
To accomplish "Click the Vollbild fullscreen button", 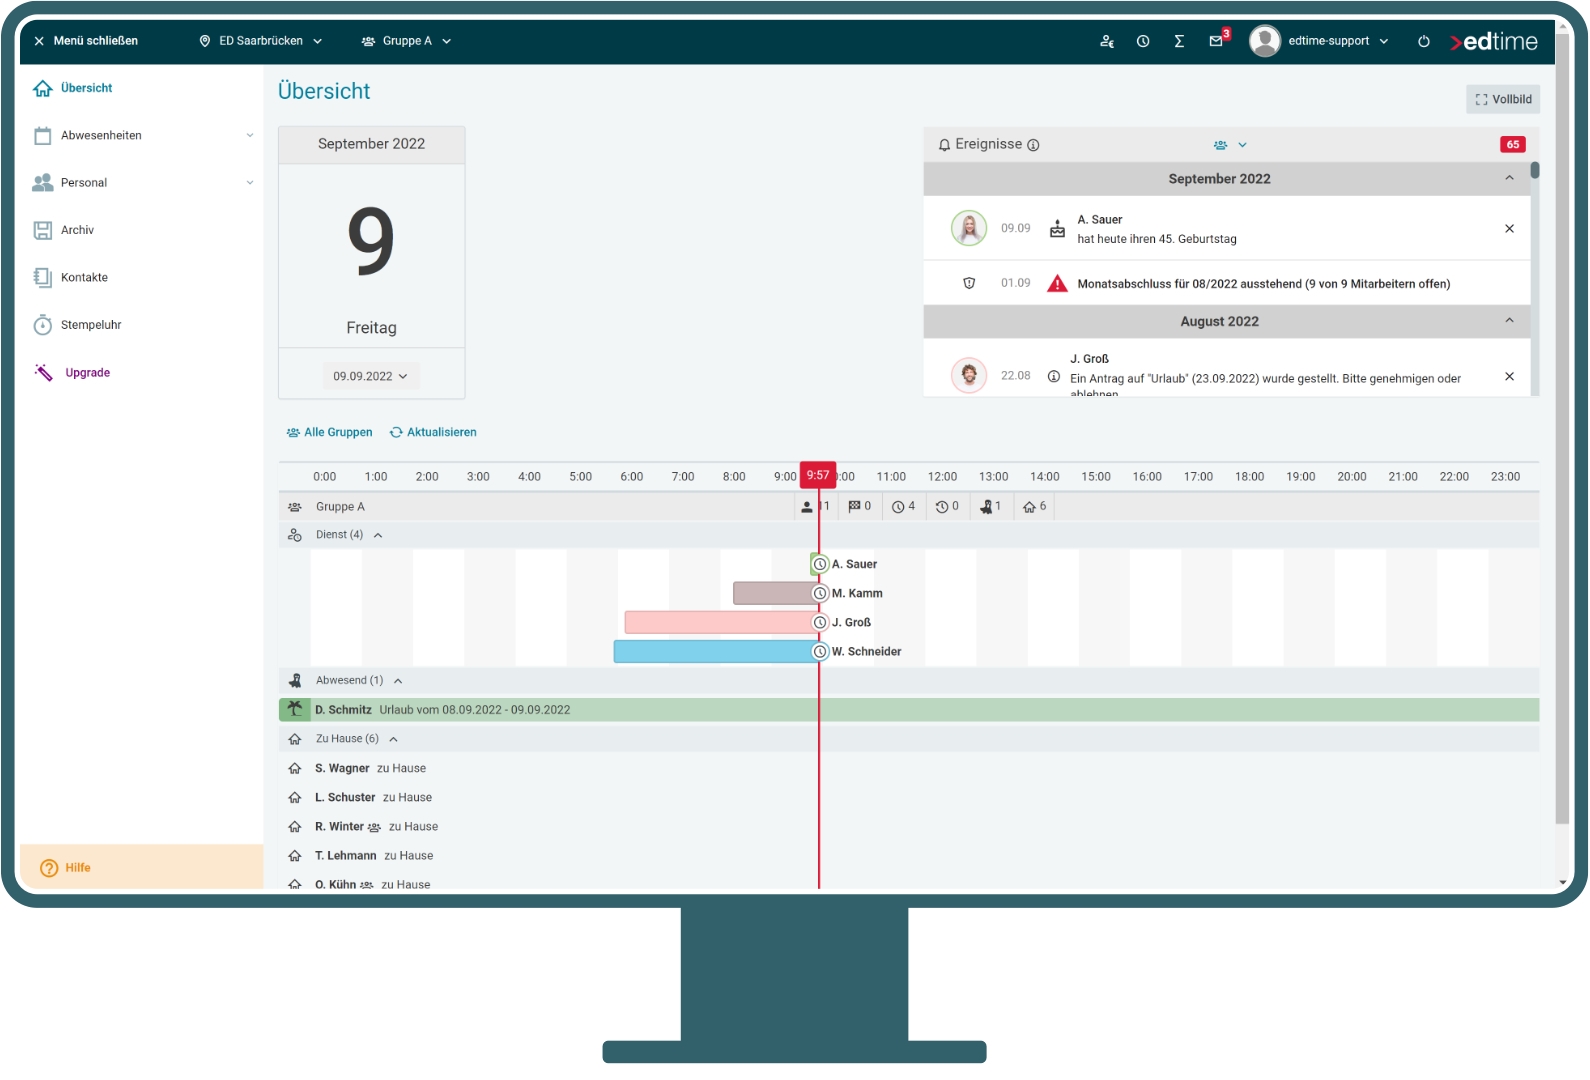I will point(1503,100).
